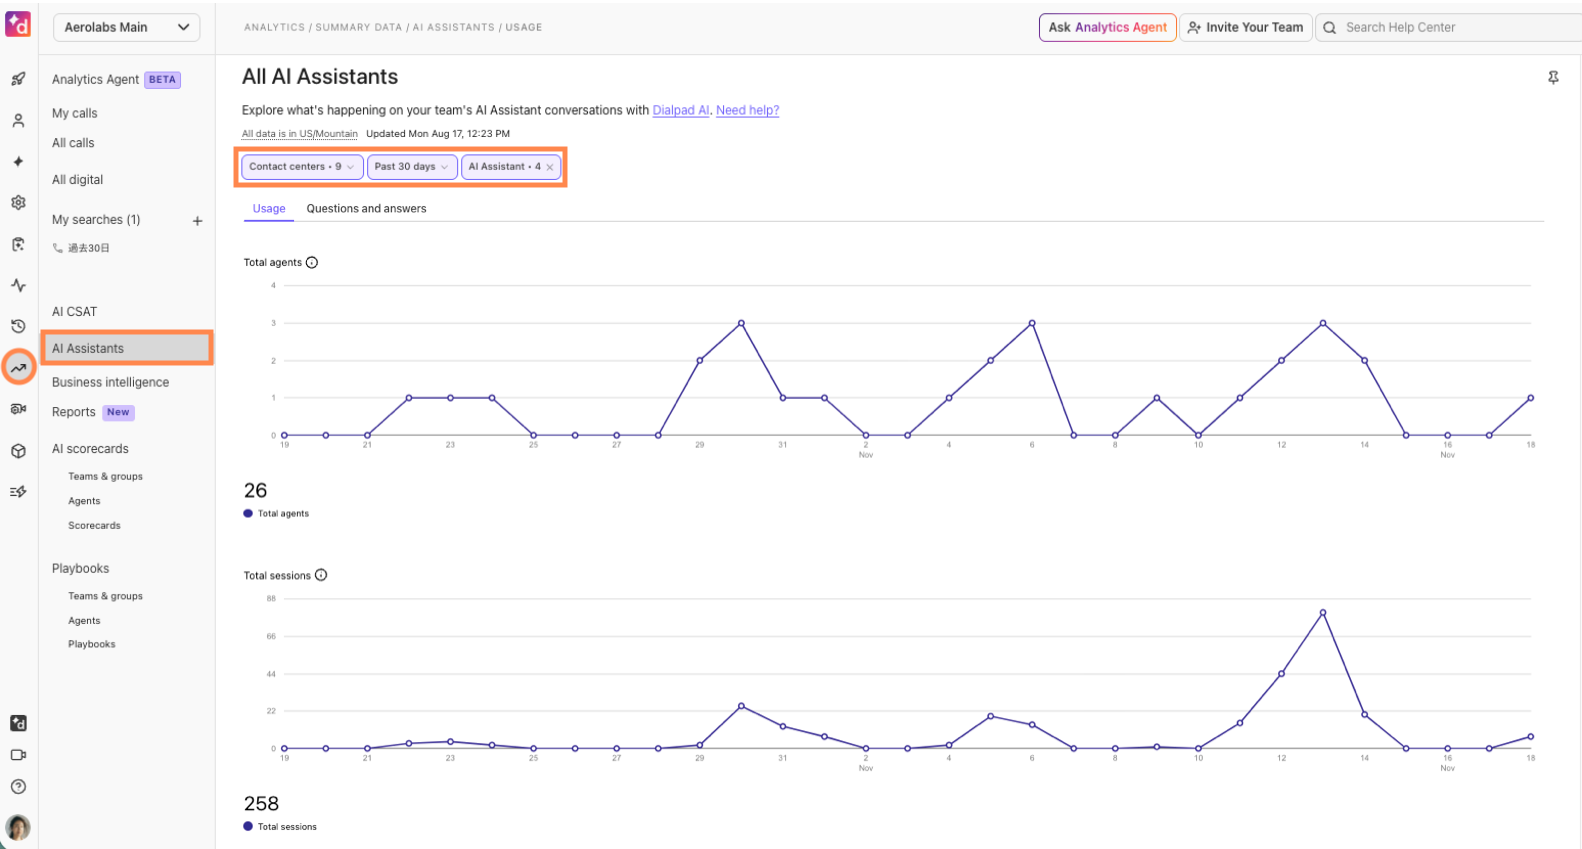Open the AI scorecards section heading
1582x849 pixels.
point(90,449)
